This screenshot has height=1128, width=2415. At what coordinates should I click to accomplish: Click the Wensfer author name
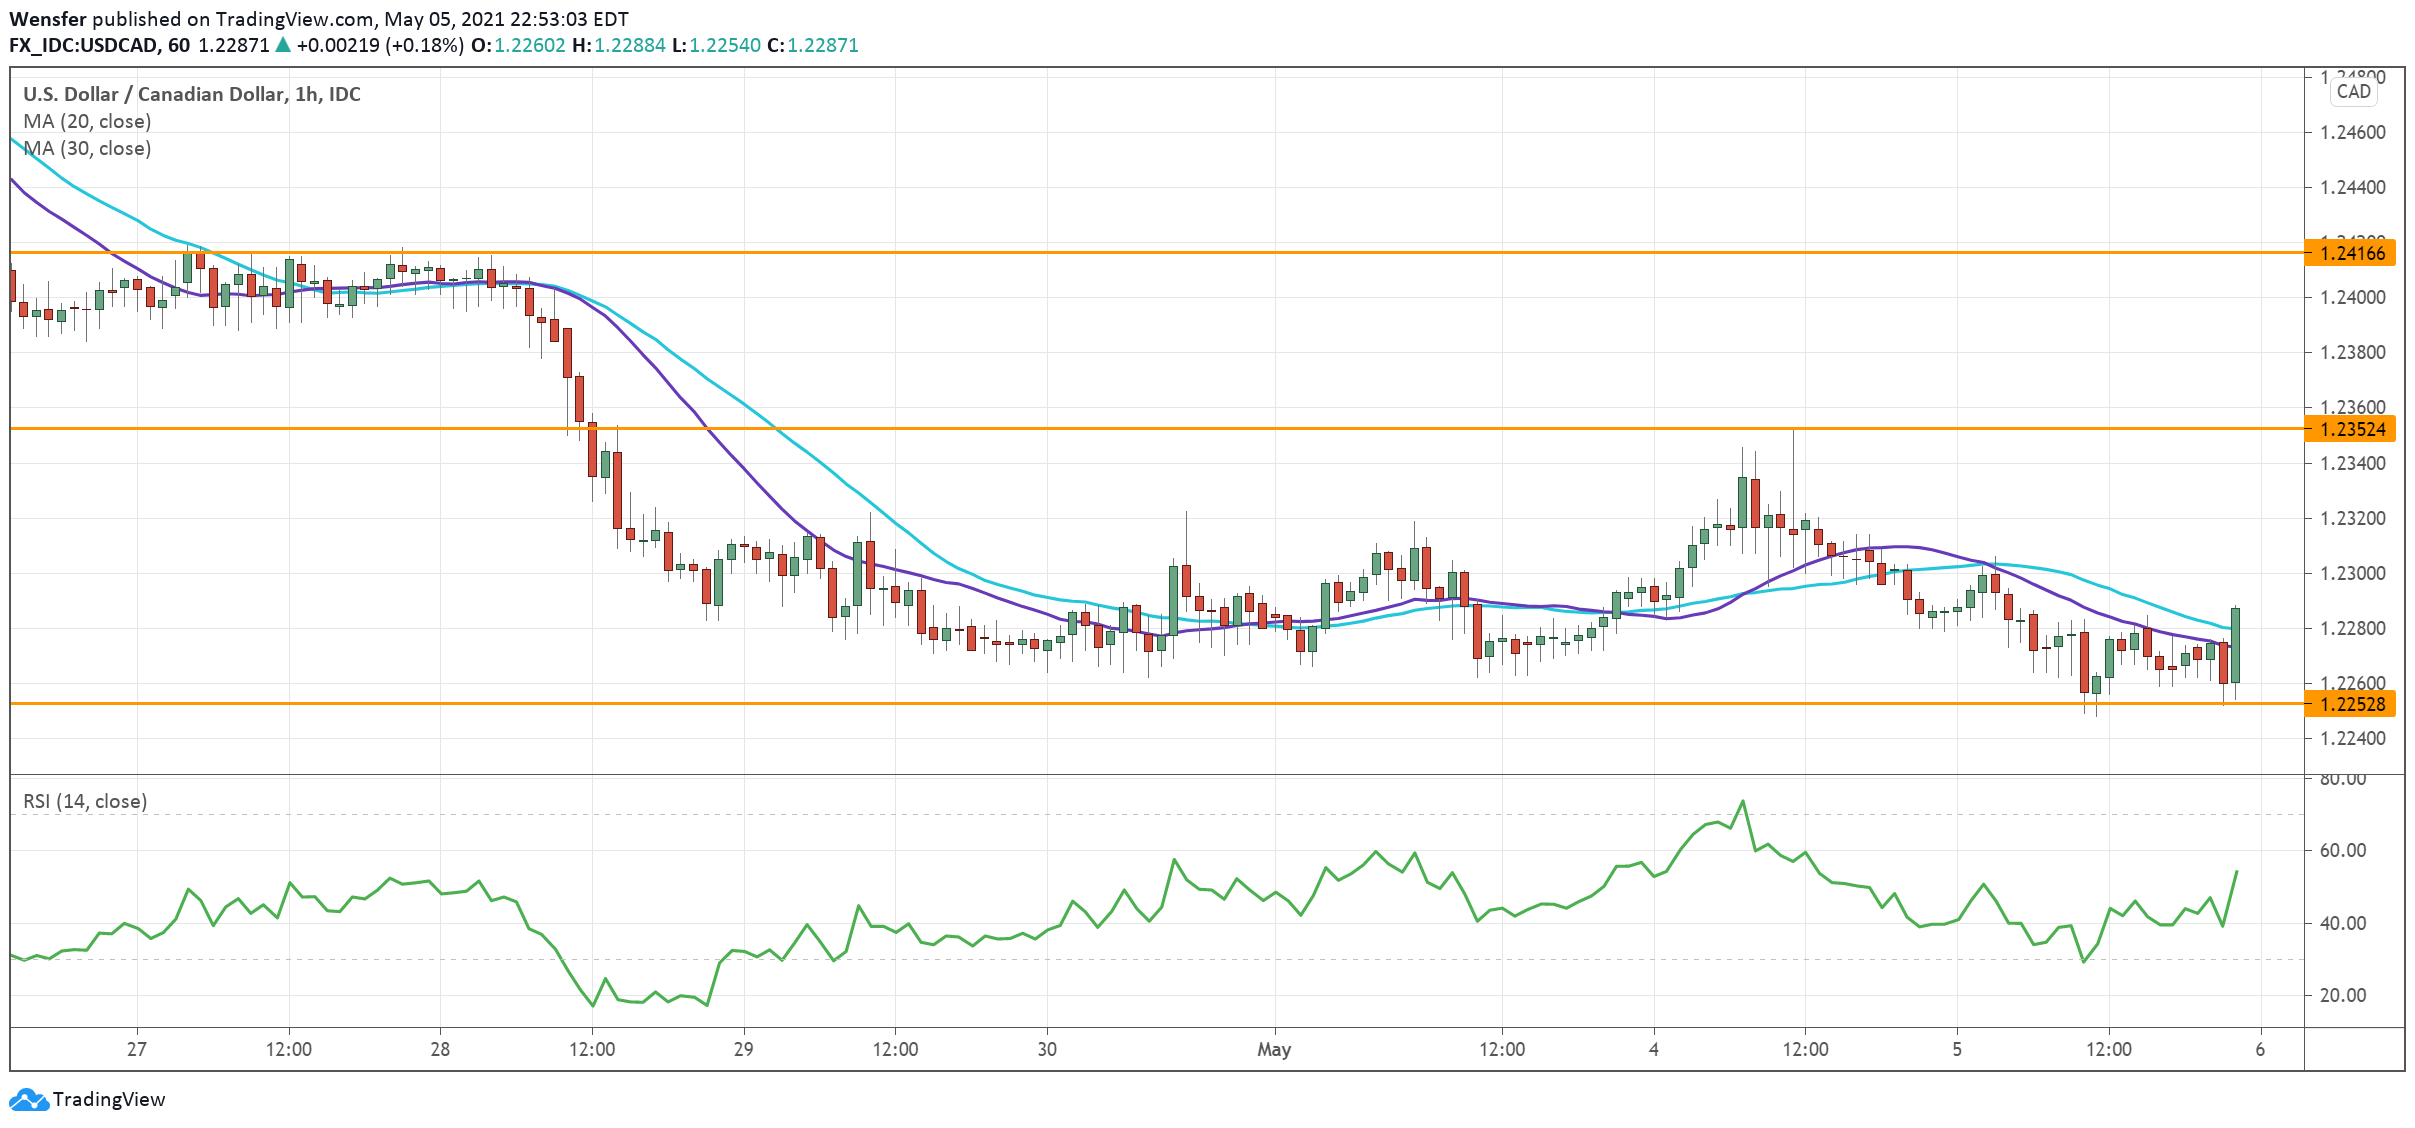pos(47,19)
